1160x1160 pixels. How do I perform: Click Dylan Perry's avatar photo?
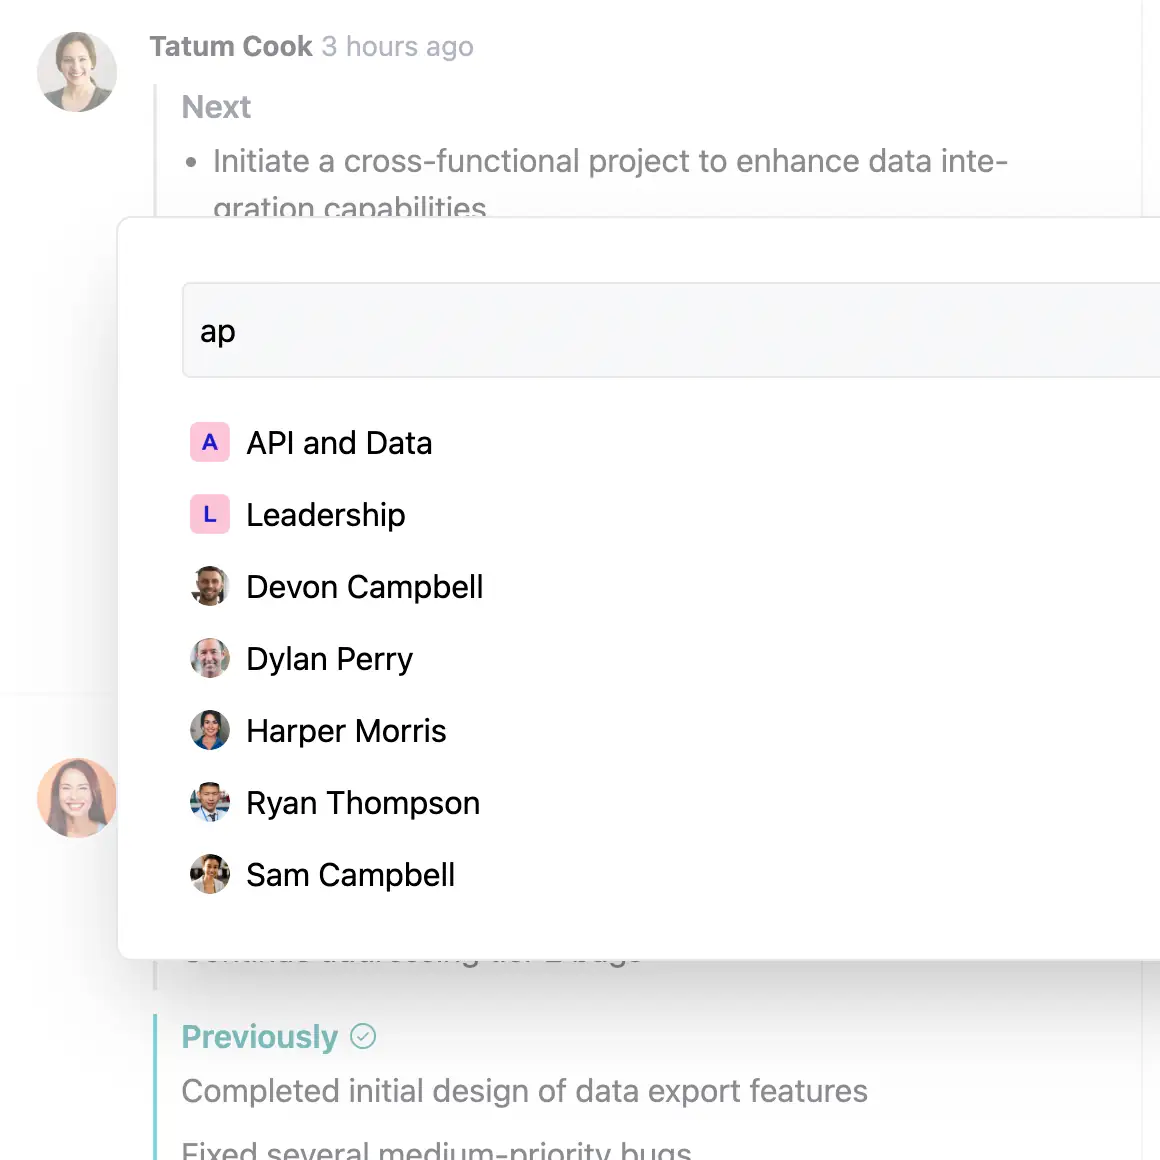(x=210, y=658)
